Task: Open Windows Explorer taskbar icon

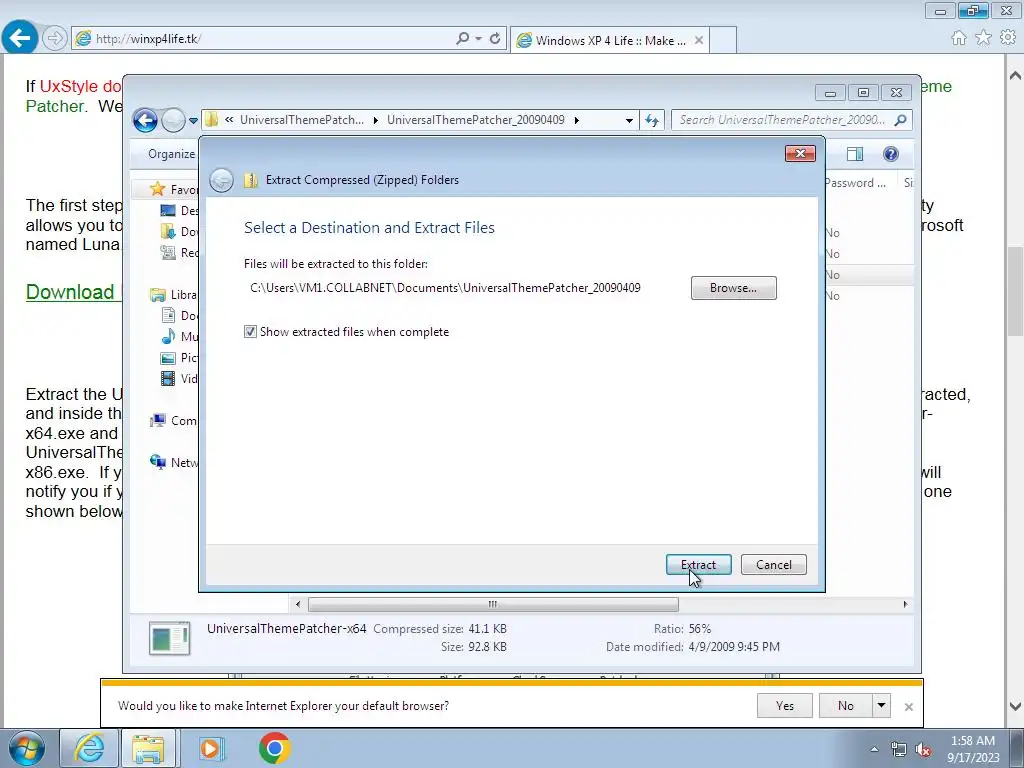Action: coord(148,748)
